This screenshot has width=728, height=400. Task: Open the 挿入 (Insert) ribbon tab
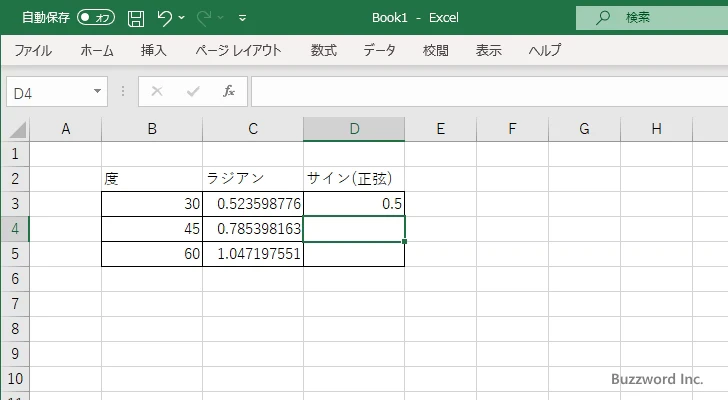pyautogui.click(x=153, y=50)
